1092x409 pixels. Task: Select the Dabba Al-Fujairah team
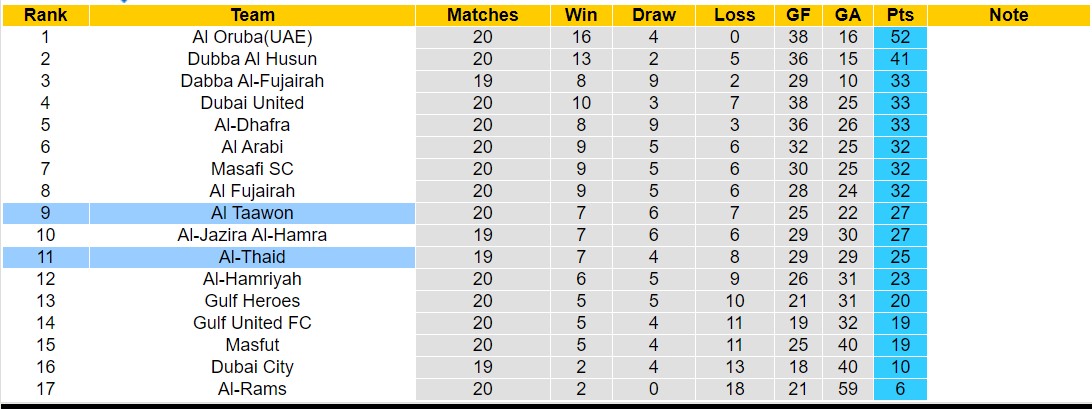pyautogui.click(x=252, y=81)
